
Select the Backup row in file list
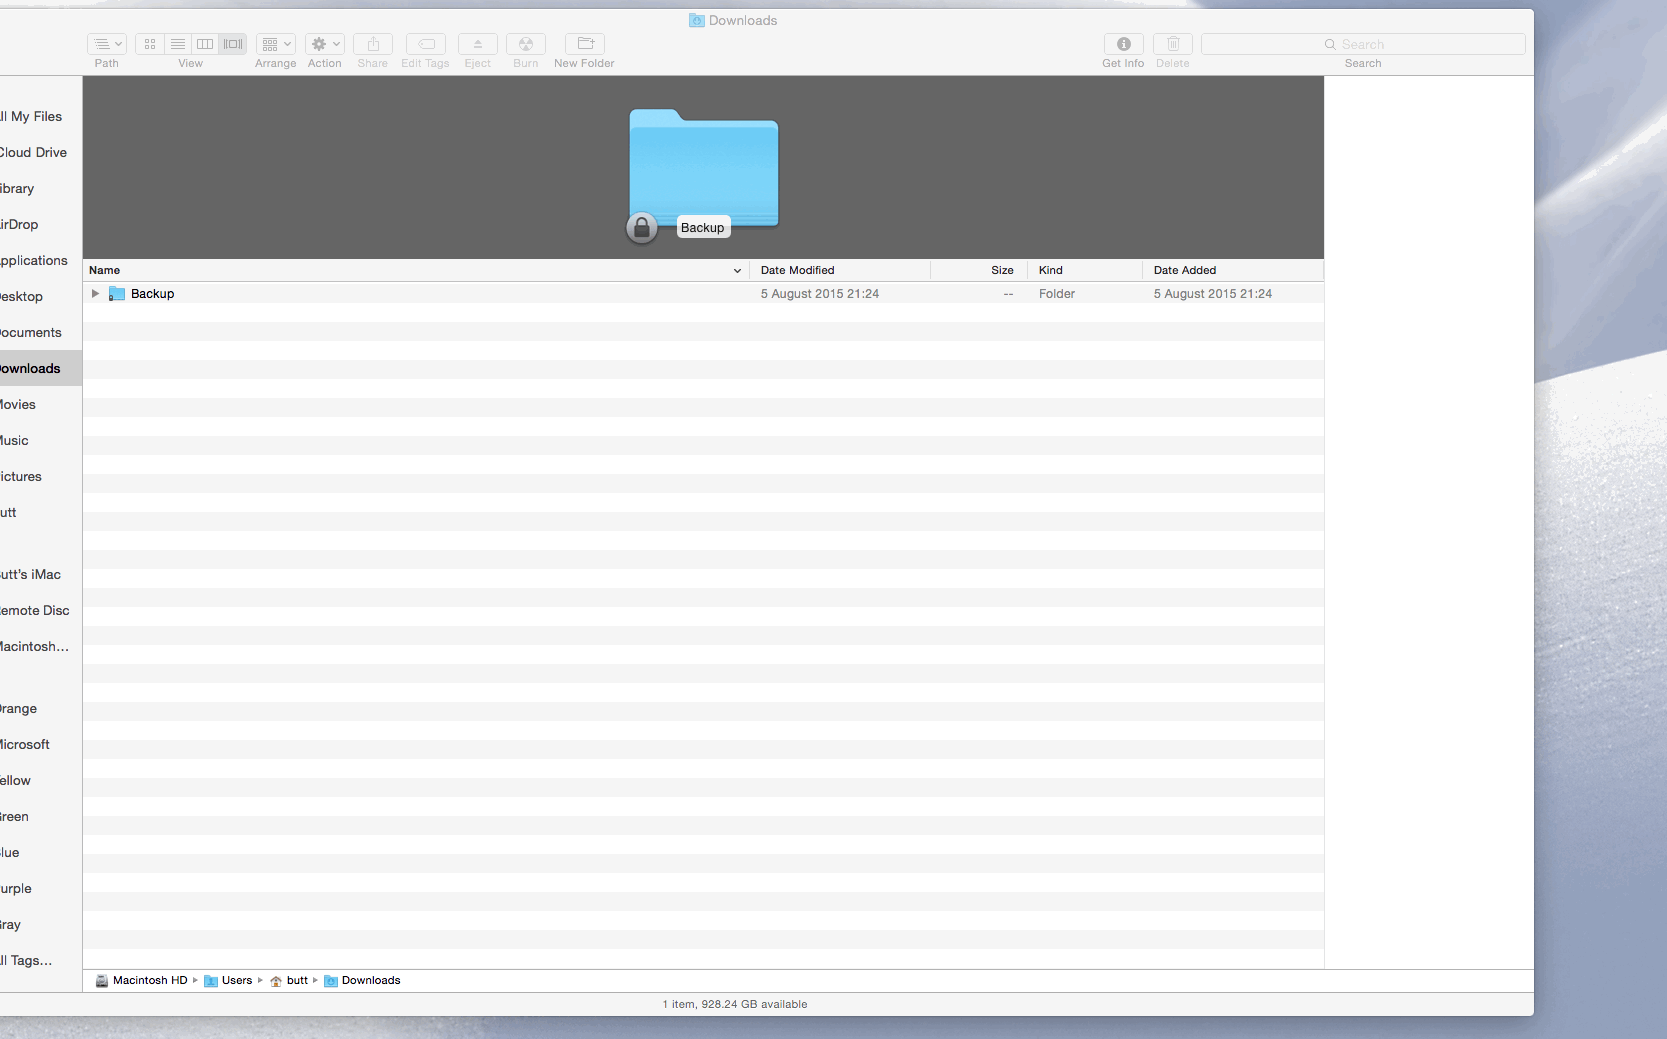pos(703,294)
